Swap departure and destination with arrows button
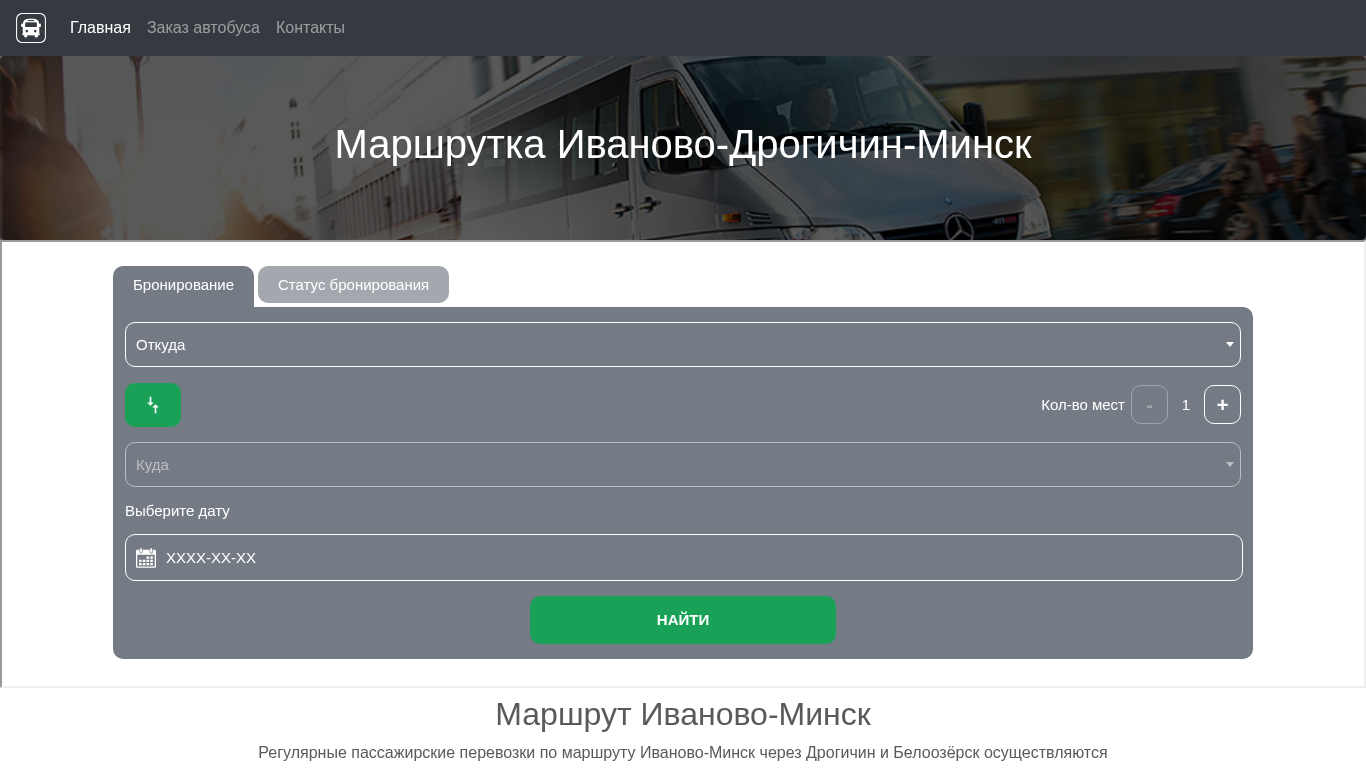The height and width of the screenshot is (768, 1366). 153,405
